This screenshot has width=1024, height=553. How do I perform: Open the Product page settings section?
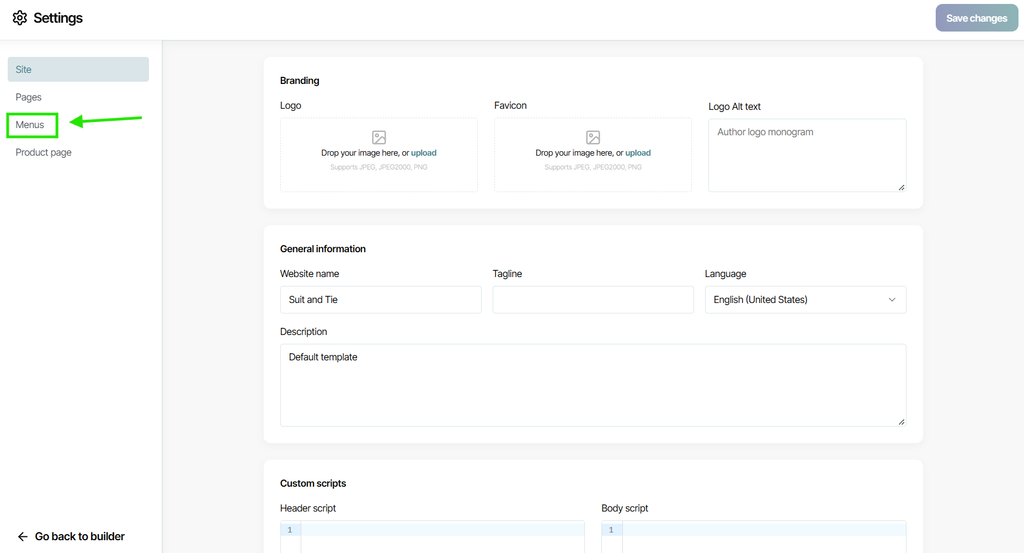tap(44, 152)
